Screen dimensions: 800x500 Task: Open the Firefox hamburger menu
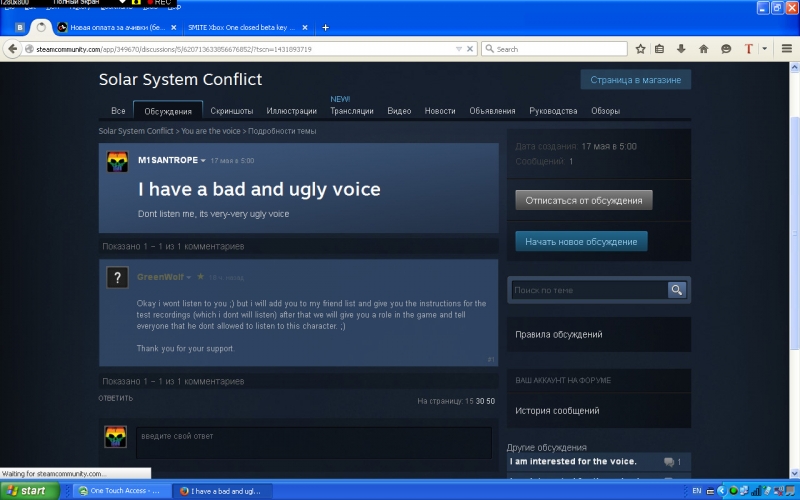[x=787, y=49]
